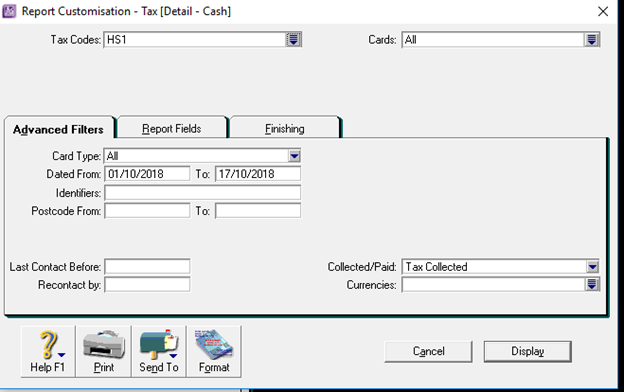This screenshot has width=624, height=392.
Task: Click the Cards field showing All
Action: (x=493, y=40)
